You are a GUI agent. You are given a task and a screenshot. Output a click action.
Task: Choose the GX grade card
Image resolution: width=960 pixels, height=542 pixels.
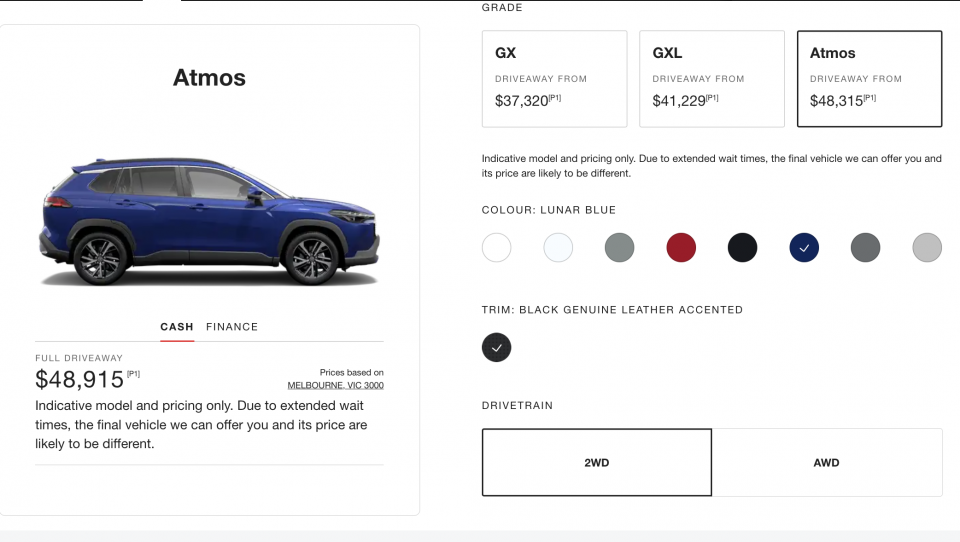click(x=554, y=78)
